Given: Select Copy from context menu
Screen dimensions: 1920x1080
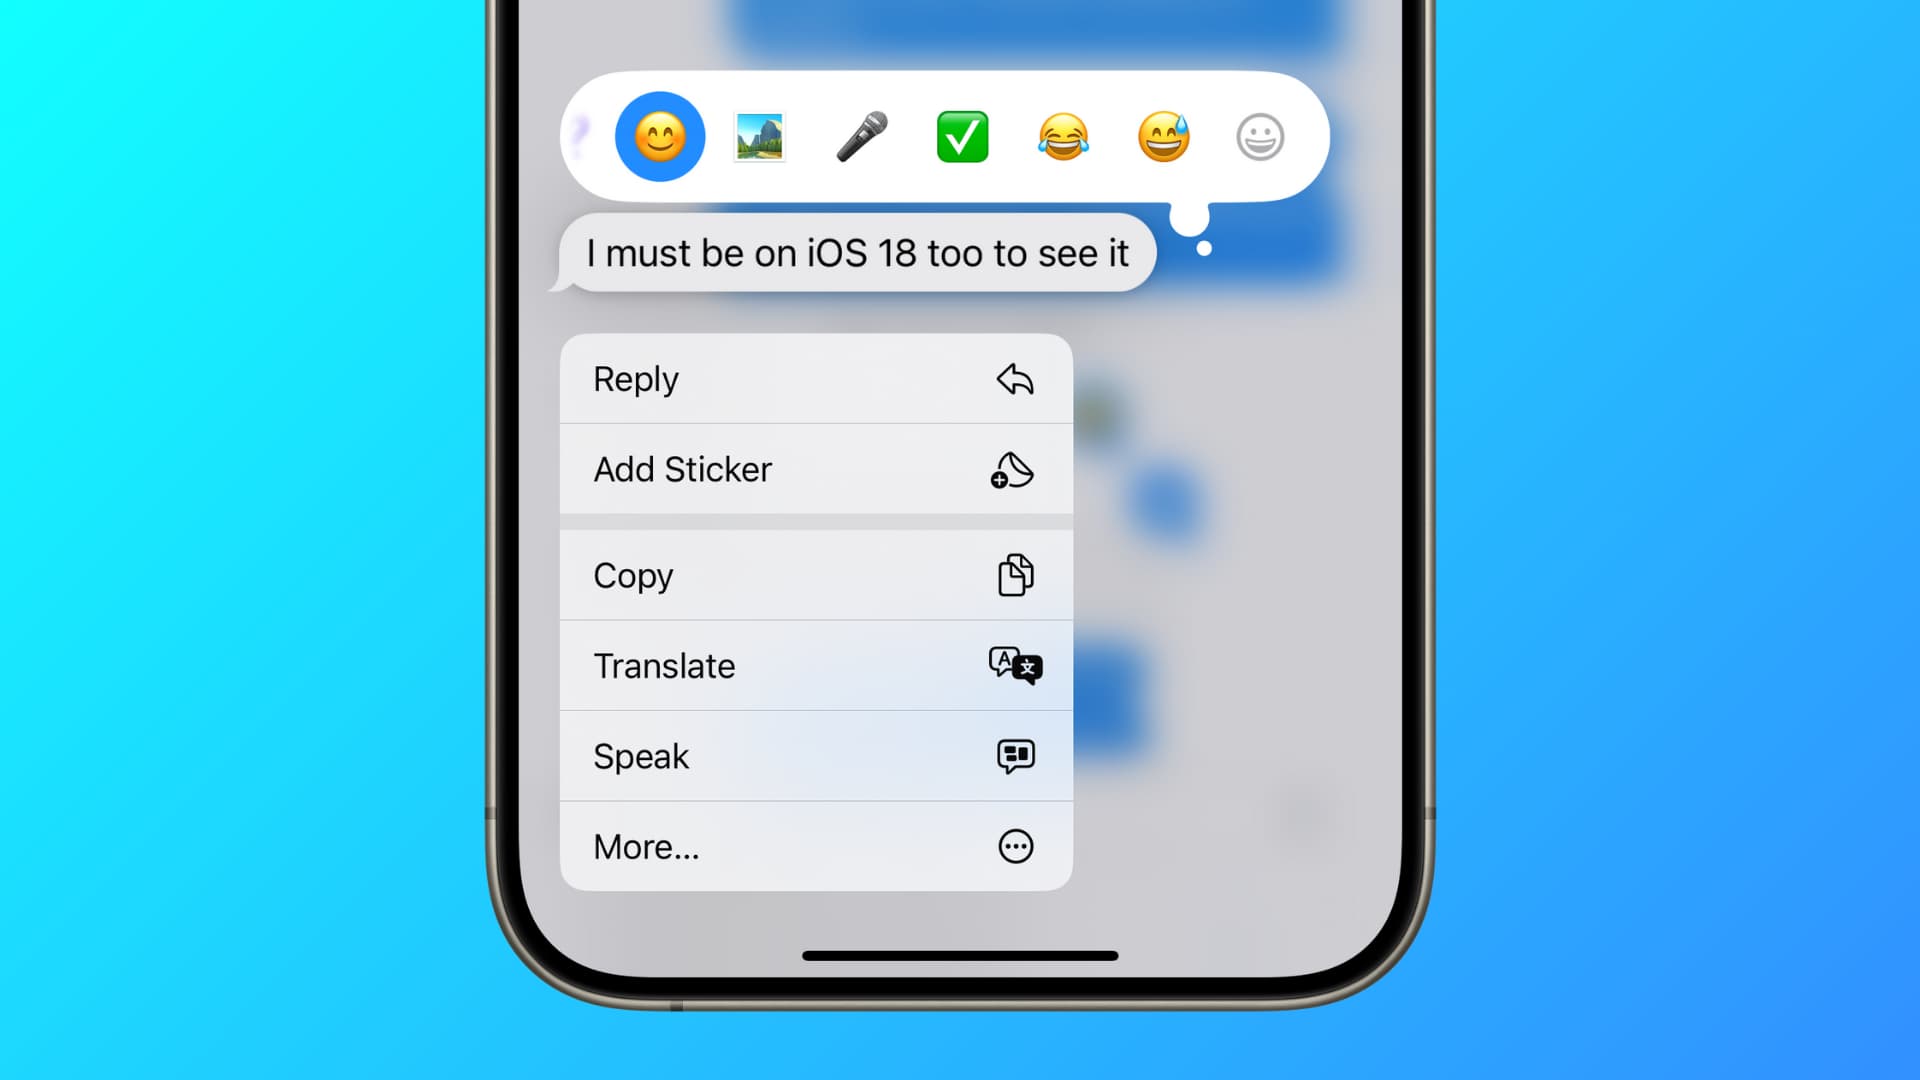Looking at the screenshot, I should pyautogui.click(x=815, y=575).
